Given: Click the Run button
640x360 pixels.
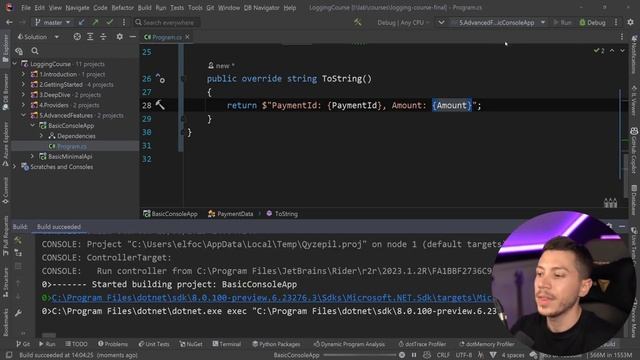Looking at the screenshot, I should click(x=562, y=22).
